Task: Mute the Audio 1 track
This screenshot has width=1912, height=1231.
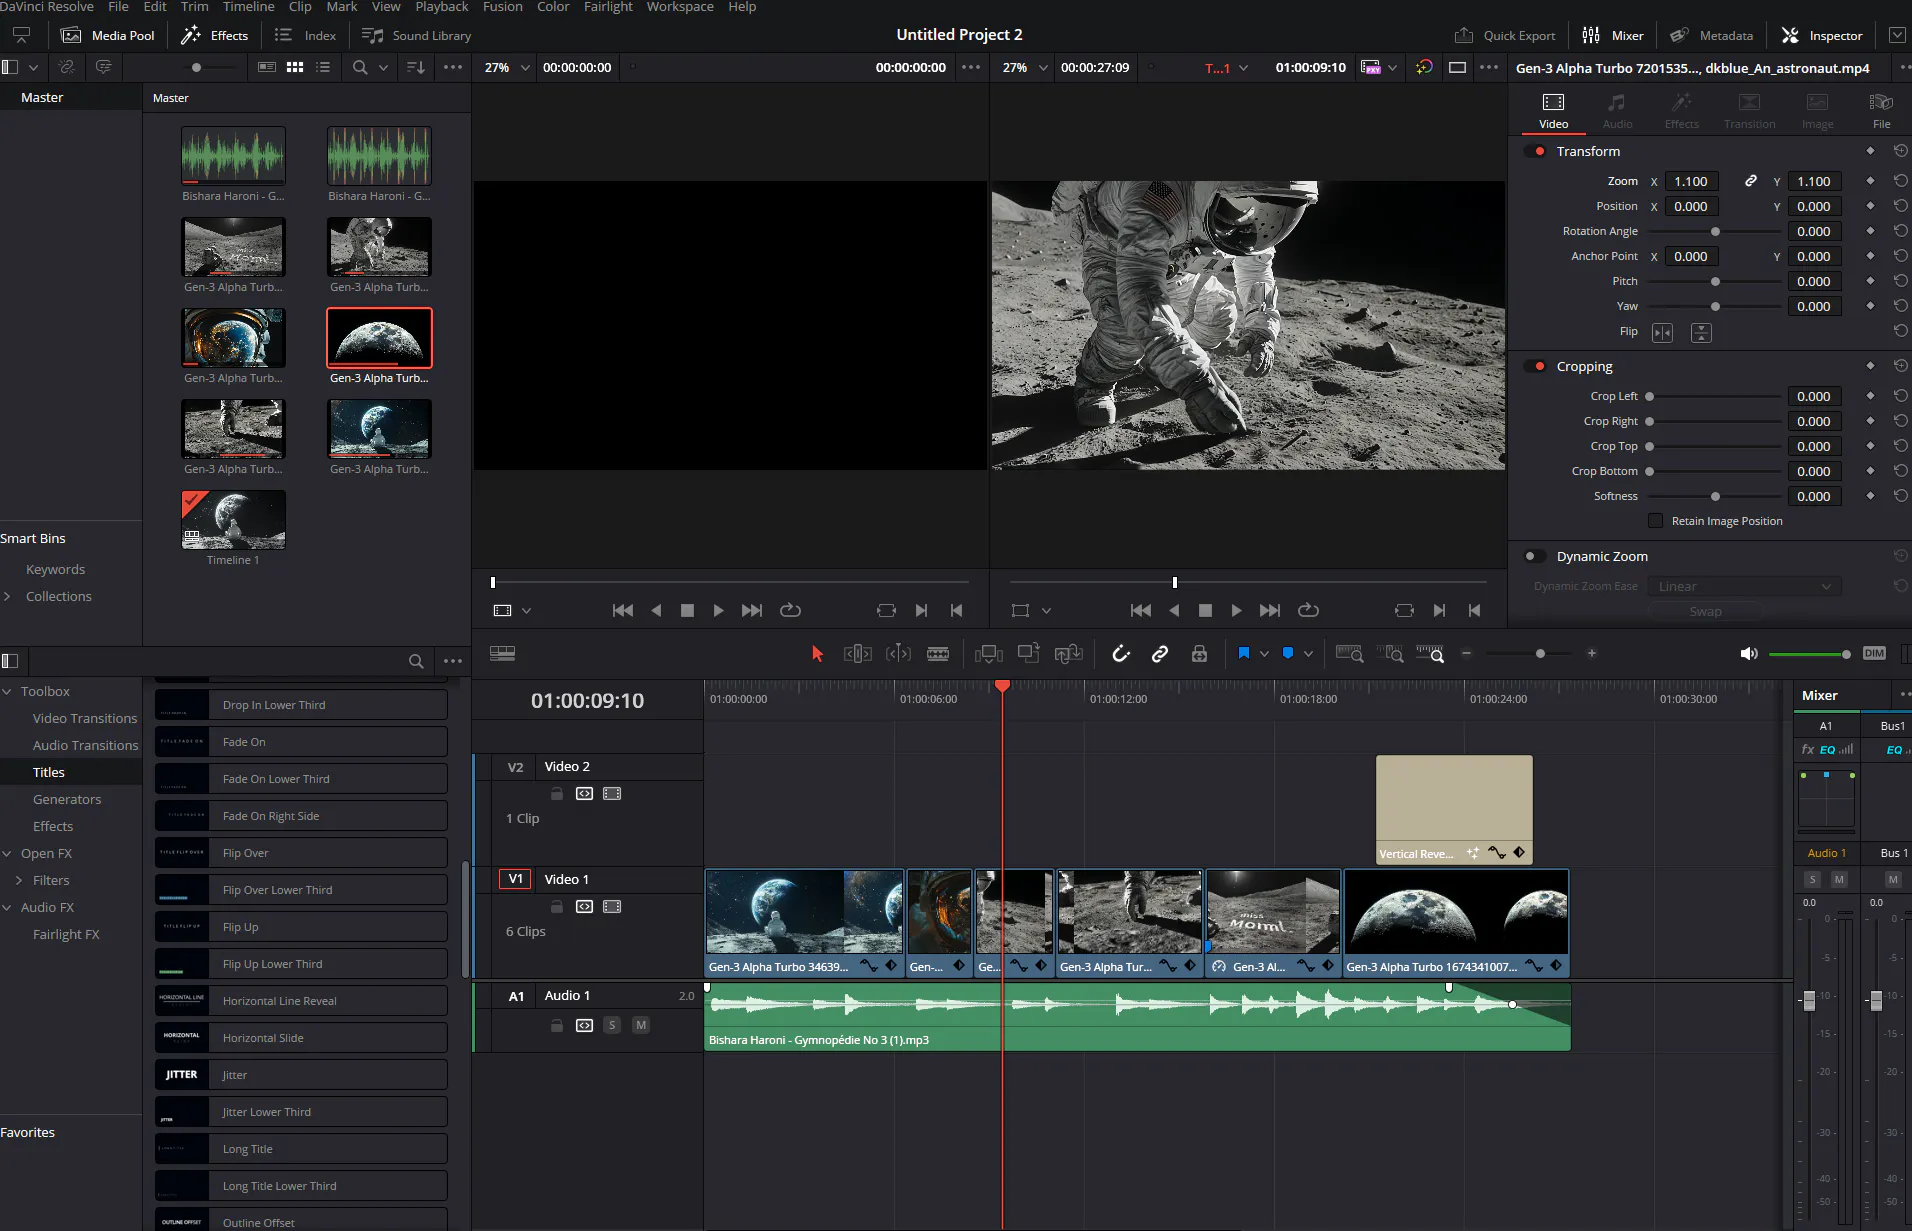Action: 641,1025
